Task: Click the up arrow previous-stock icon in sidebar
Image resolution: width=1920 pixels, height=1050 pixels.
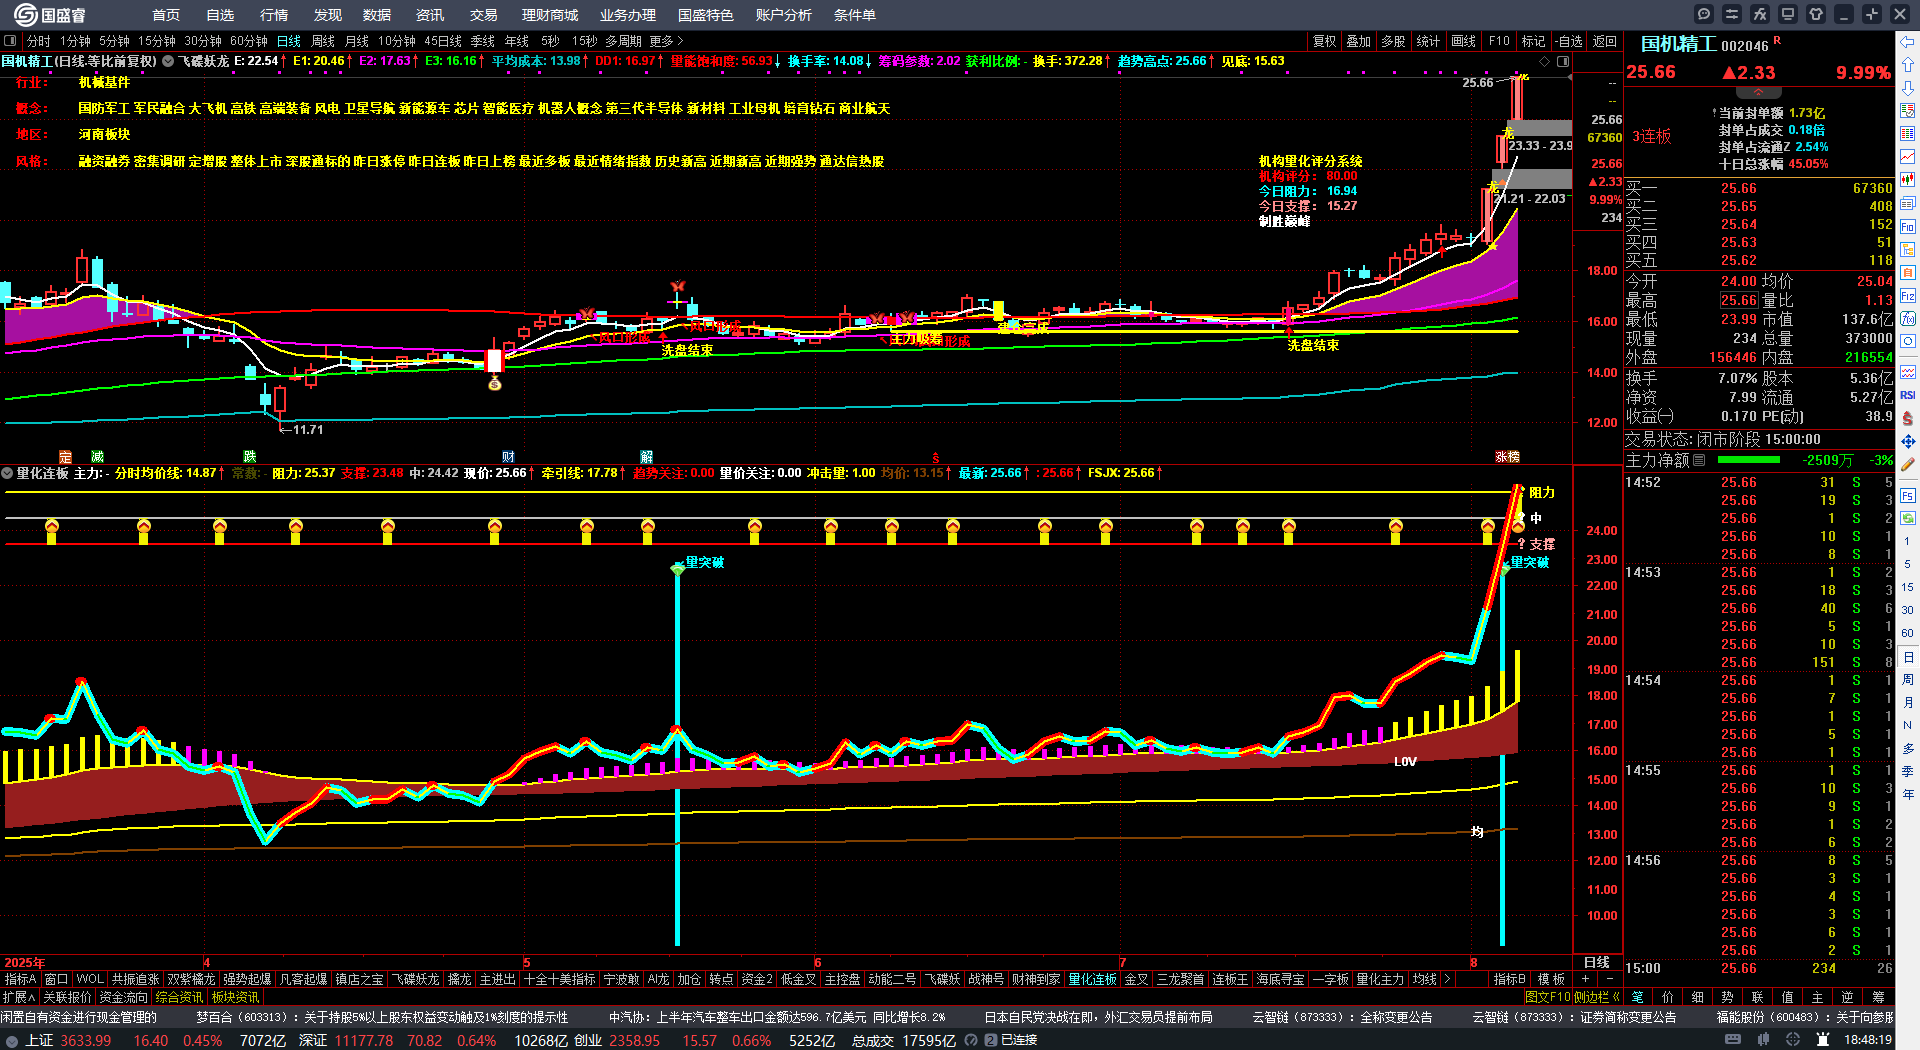Action: [1908, 65]
